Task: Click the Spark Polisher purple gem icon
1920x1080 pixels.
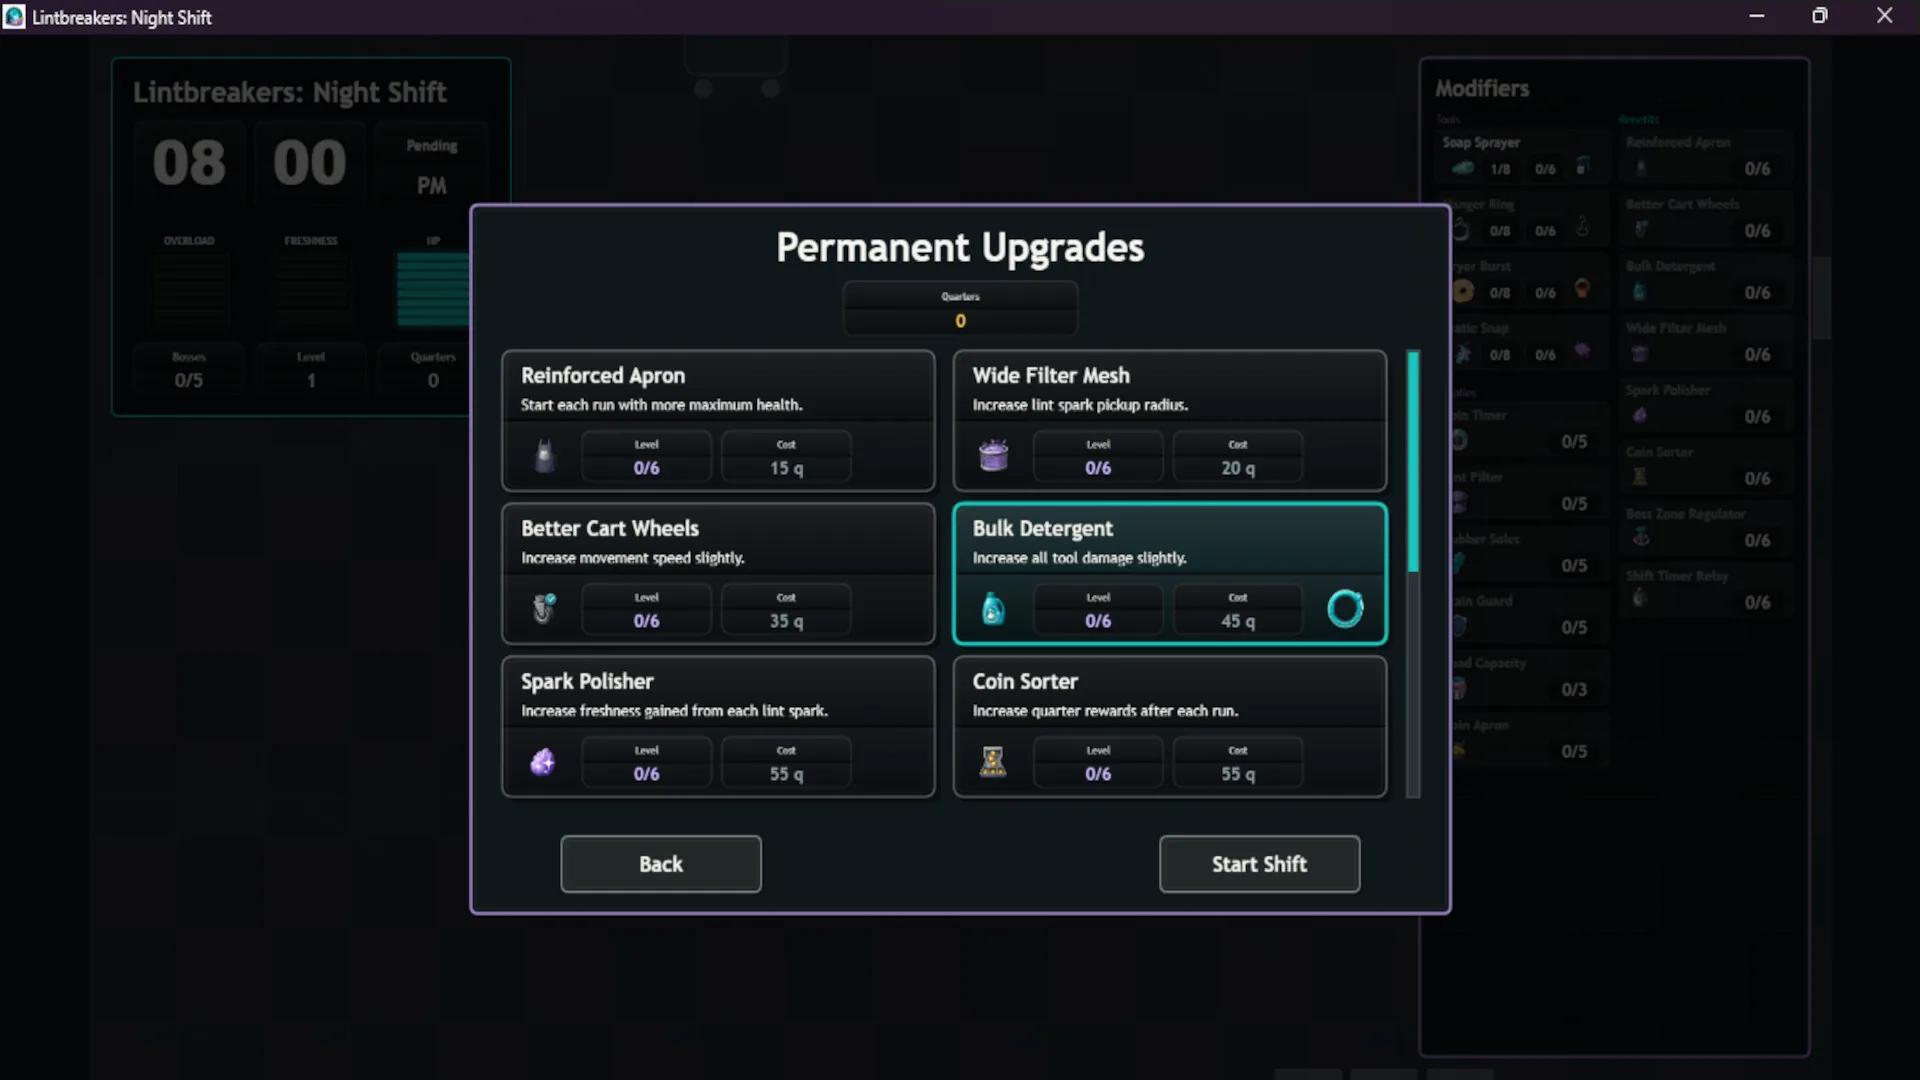Action: click(x=542, y=762)
